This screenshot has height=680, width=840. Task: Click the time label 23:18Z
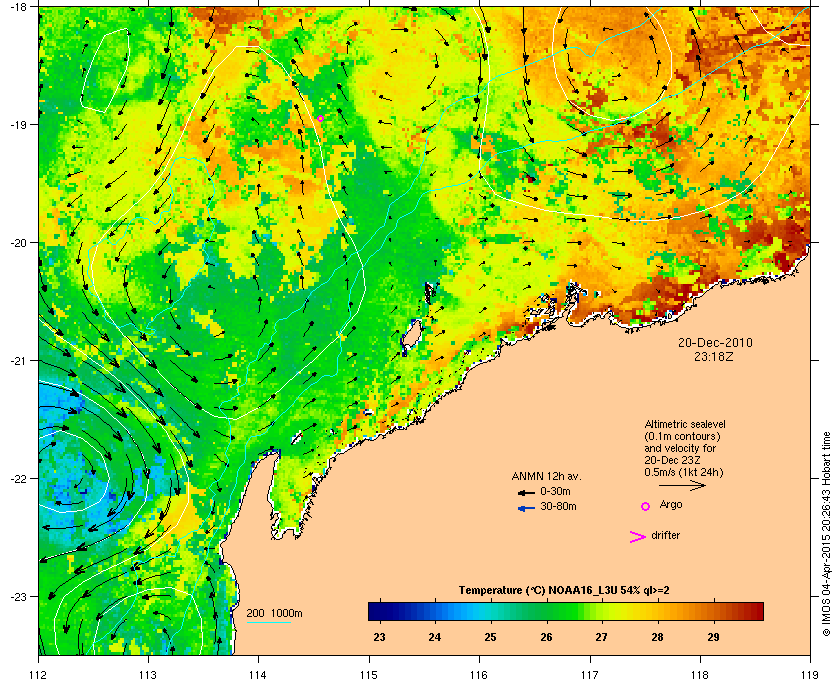[714, 356]
